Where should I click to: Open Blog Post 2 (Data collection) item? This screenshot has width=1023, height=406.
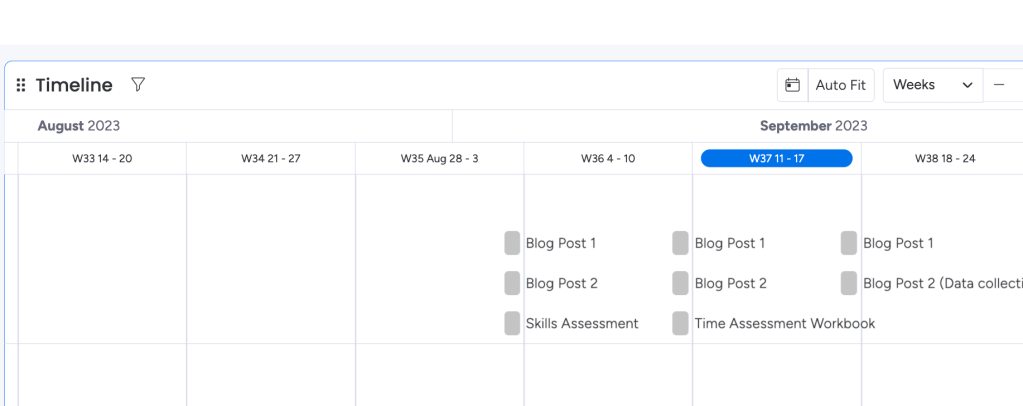940,283
